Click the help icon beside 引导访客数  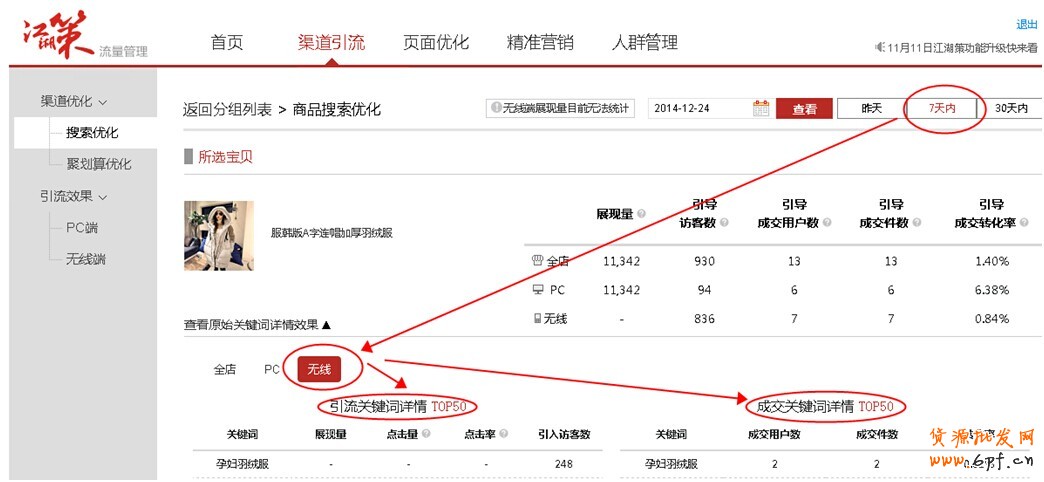[724, 223]
